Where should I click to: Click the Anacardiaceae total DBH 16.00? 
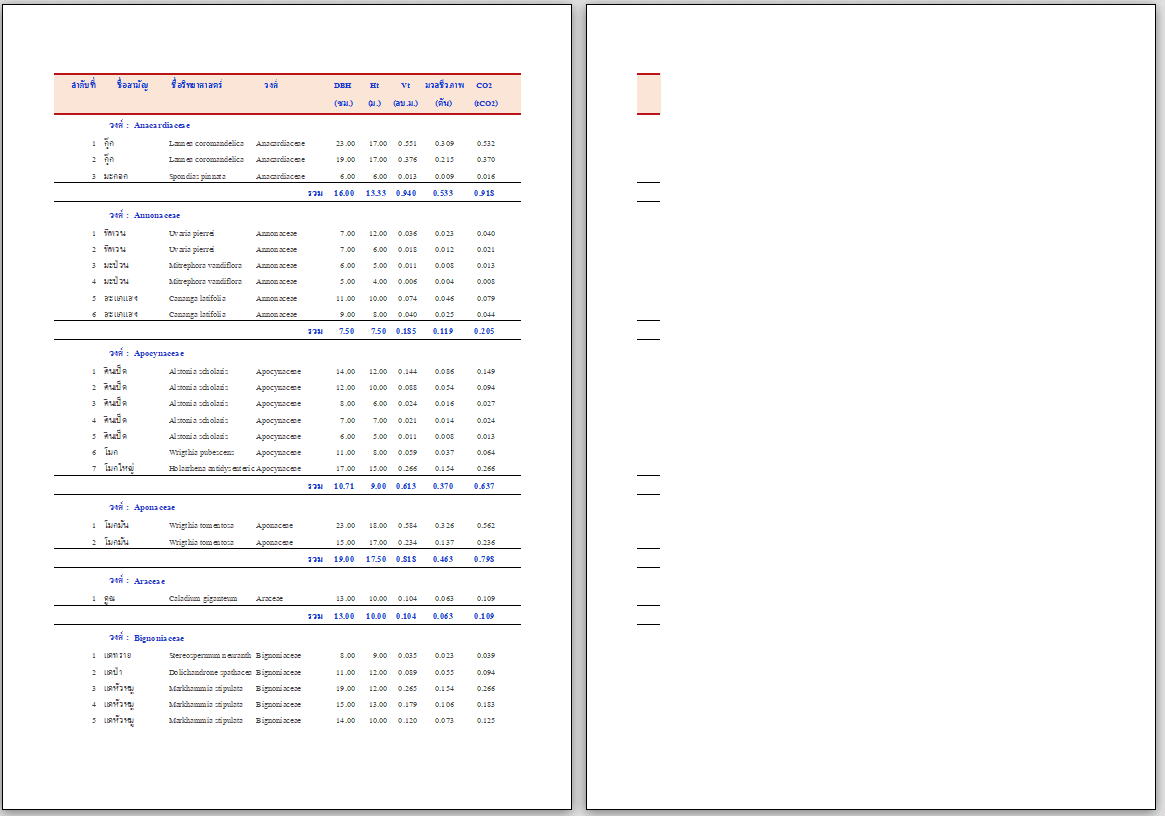(x=344, y=193)
